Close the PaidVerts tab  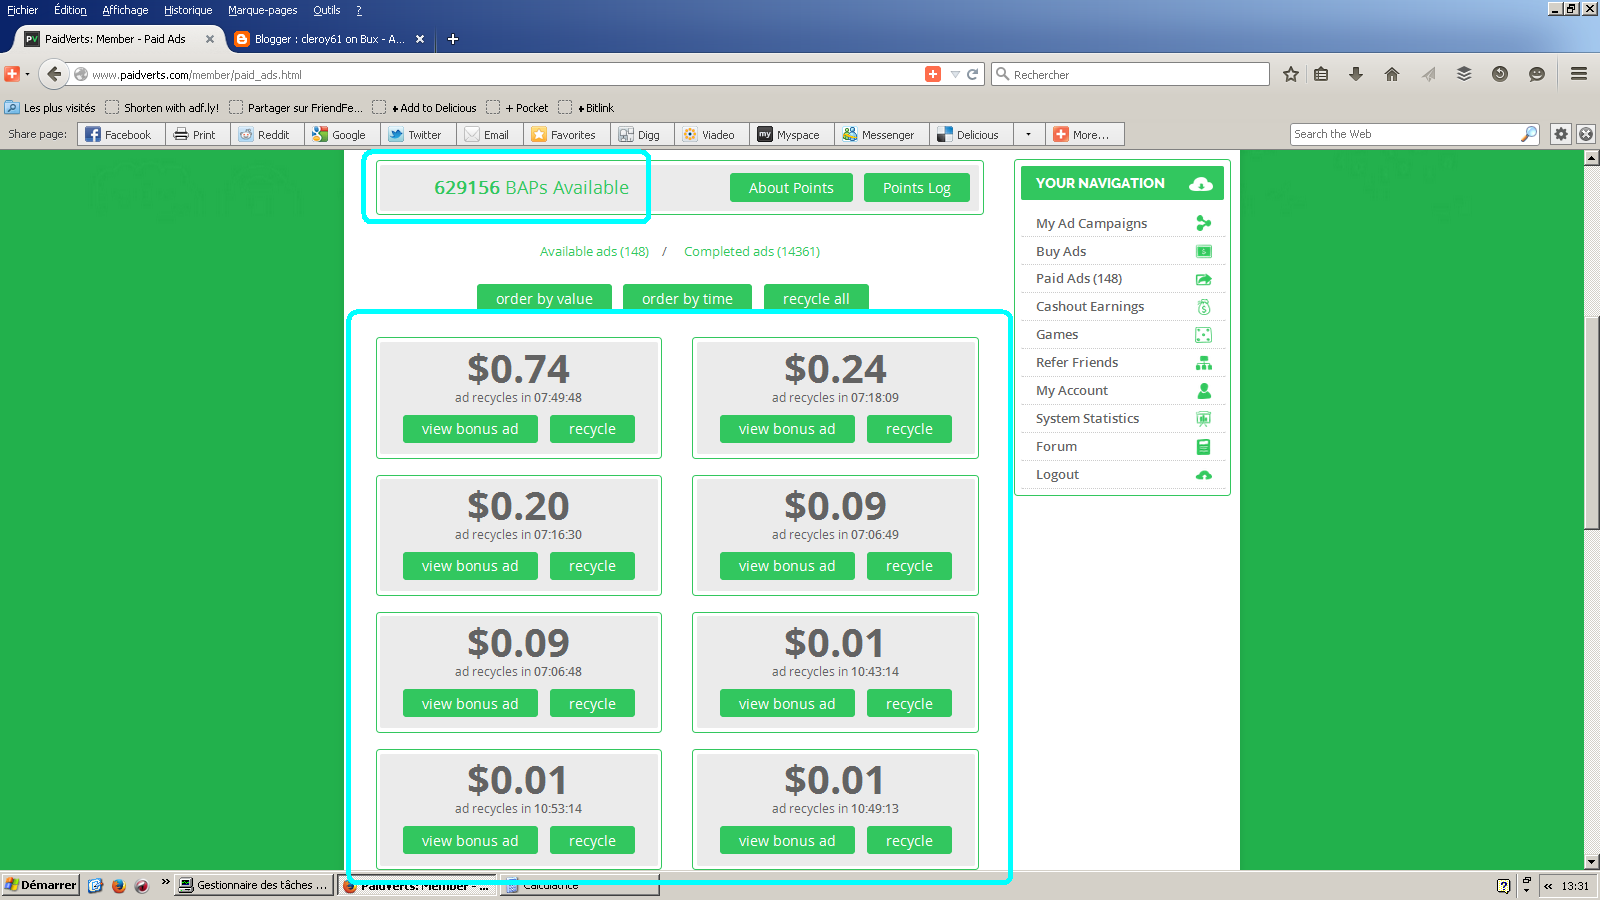210,39
